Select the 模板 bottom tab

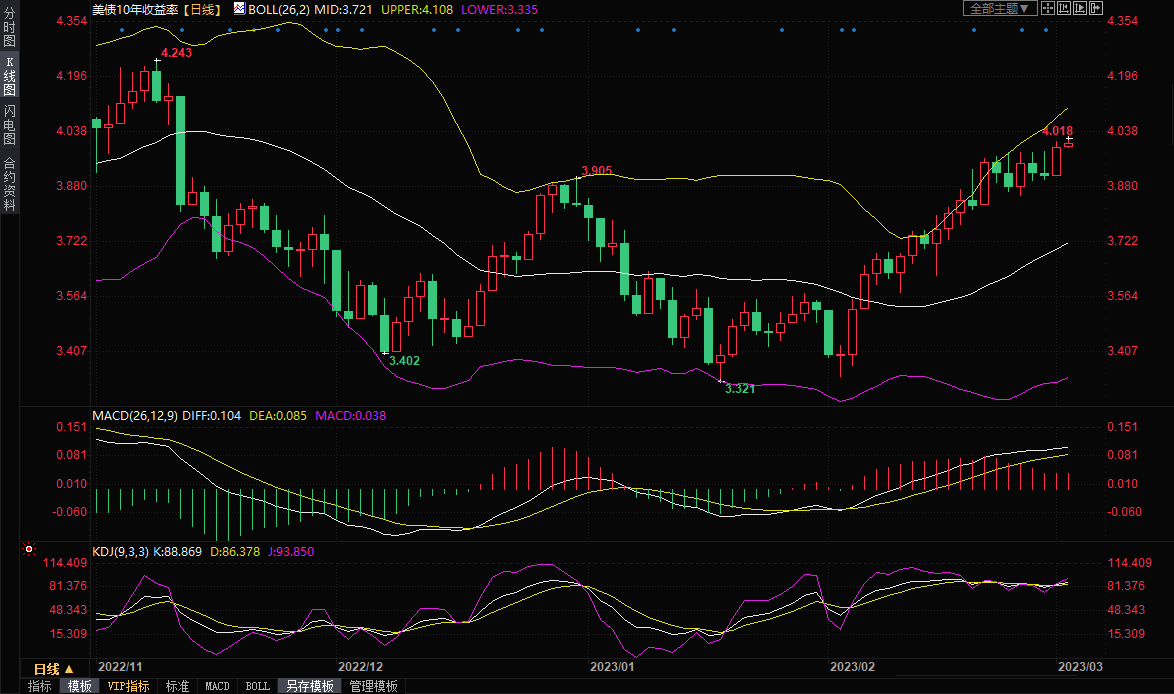click(x=79, y=686)
